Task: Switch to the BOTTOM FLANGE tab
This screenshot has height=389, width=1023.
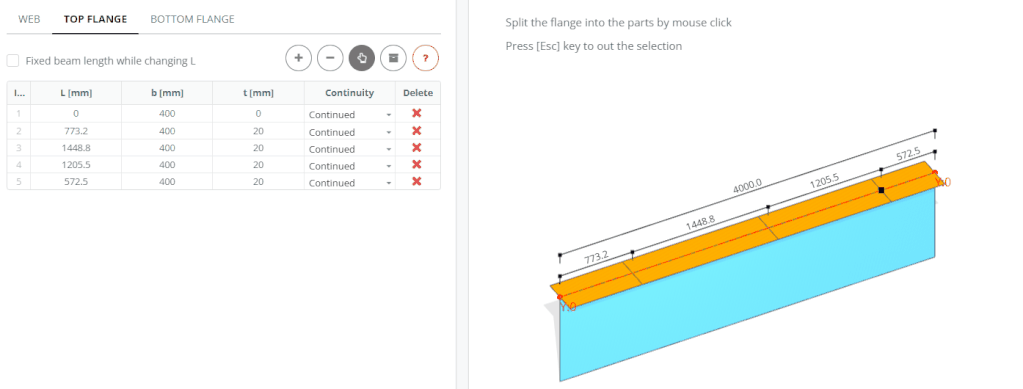Action: point(192,19)
